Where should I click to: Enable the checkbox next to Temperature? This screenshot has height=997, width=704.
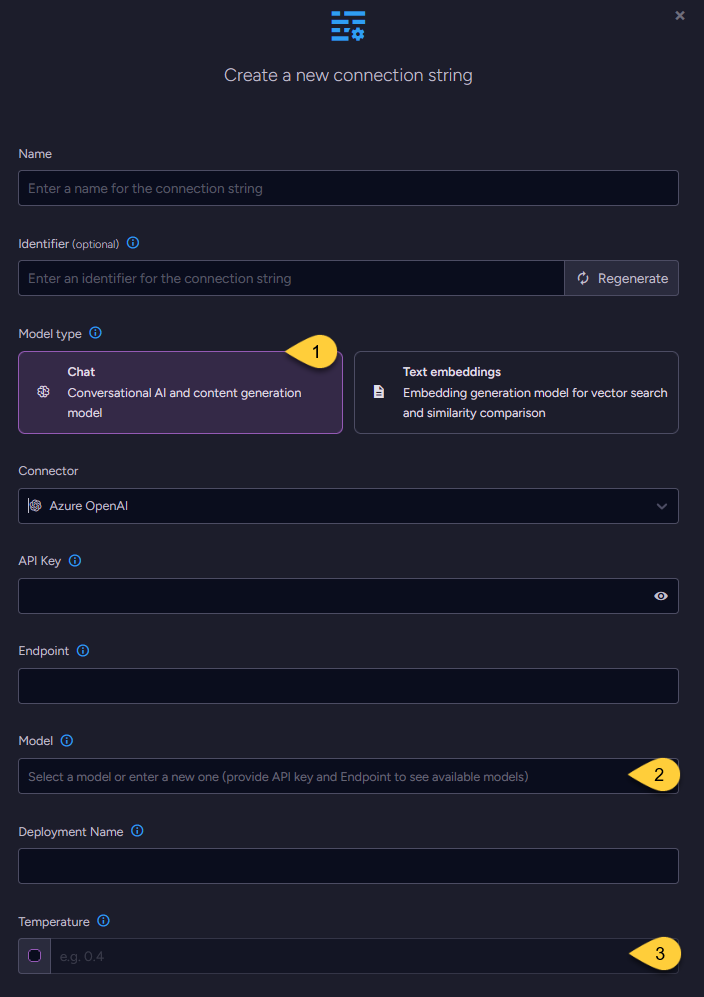point(33,955)
